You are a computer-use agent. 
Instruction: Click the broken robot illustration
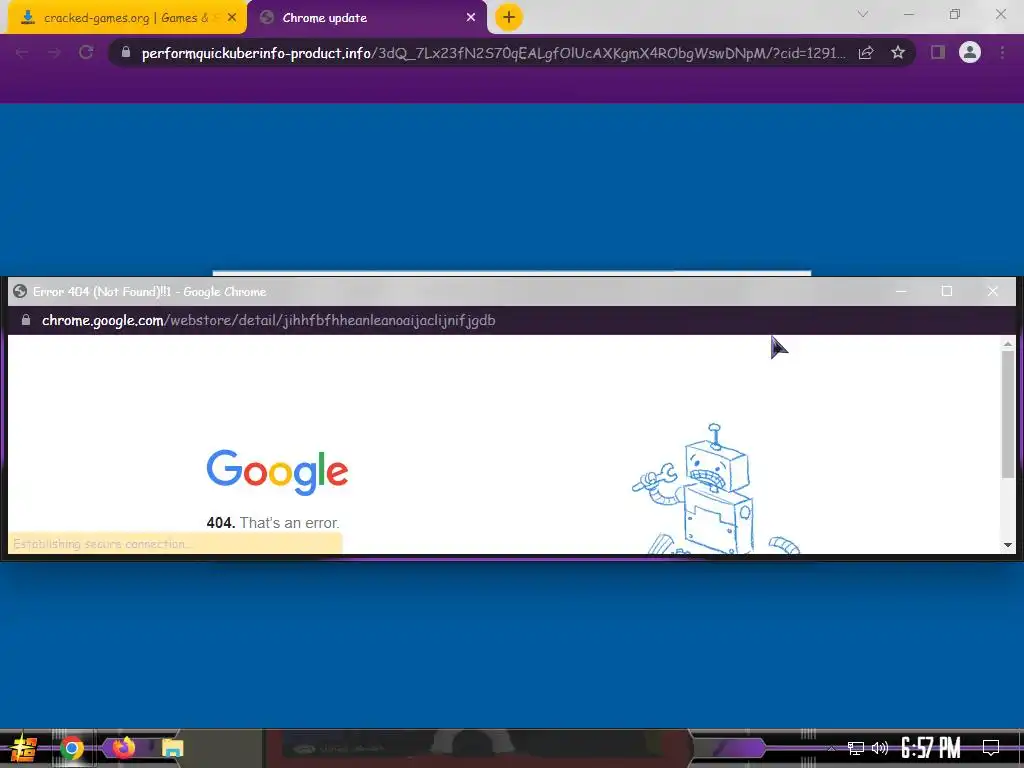pyautogui.click(x=716, y=488)
